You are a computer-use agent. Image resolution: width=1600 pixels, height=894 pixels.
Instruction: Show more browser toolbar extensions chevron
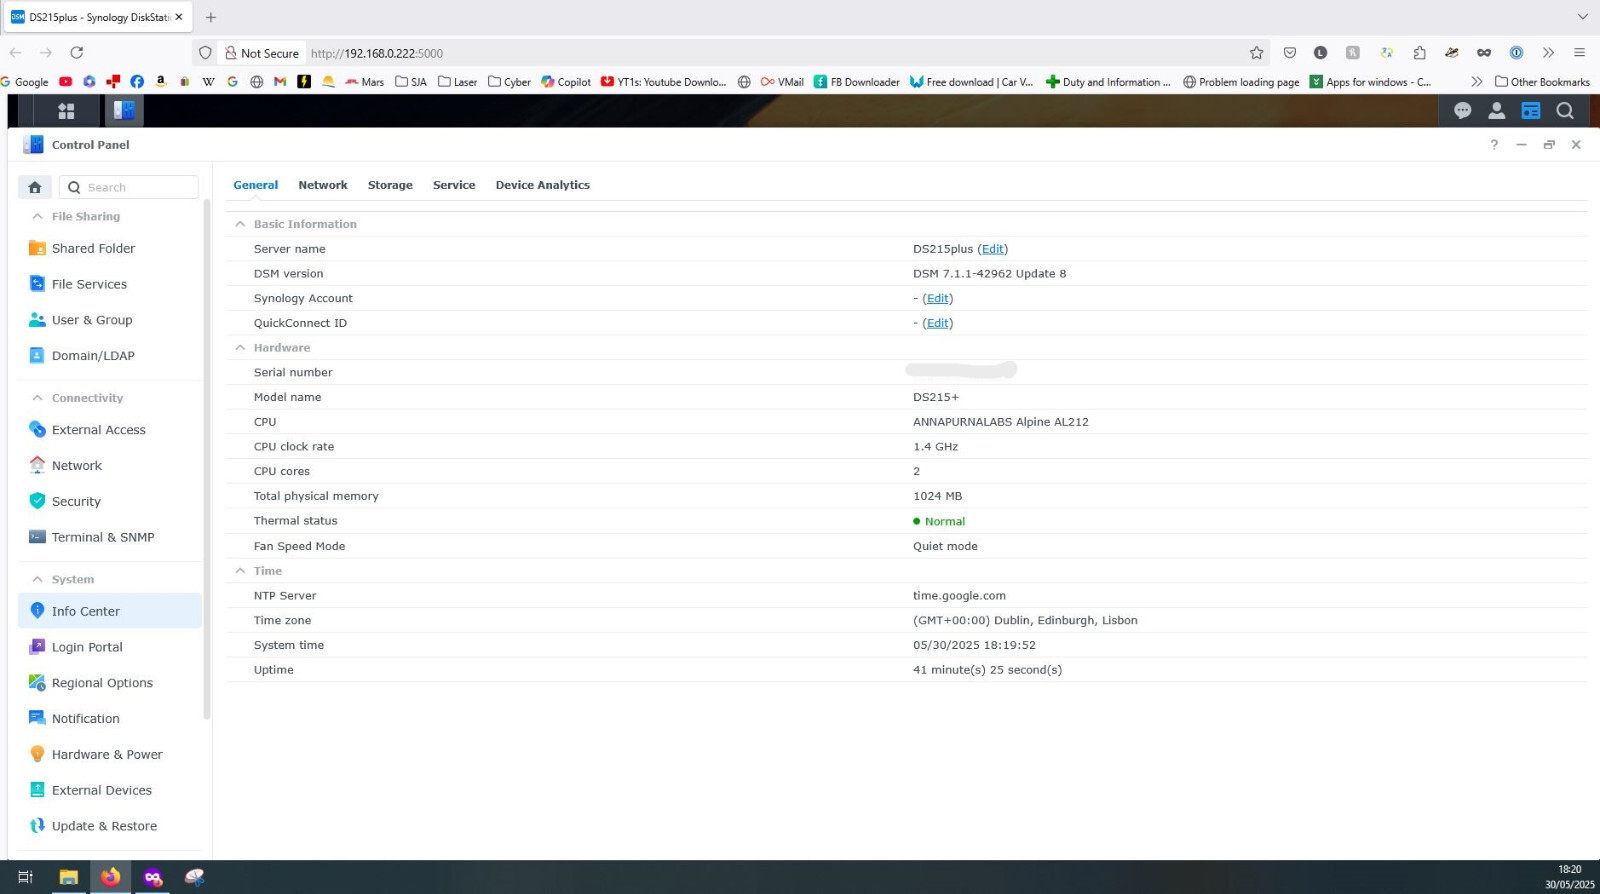[1548, 53]
